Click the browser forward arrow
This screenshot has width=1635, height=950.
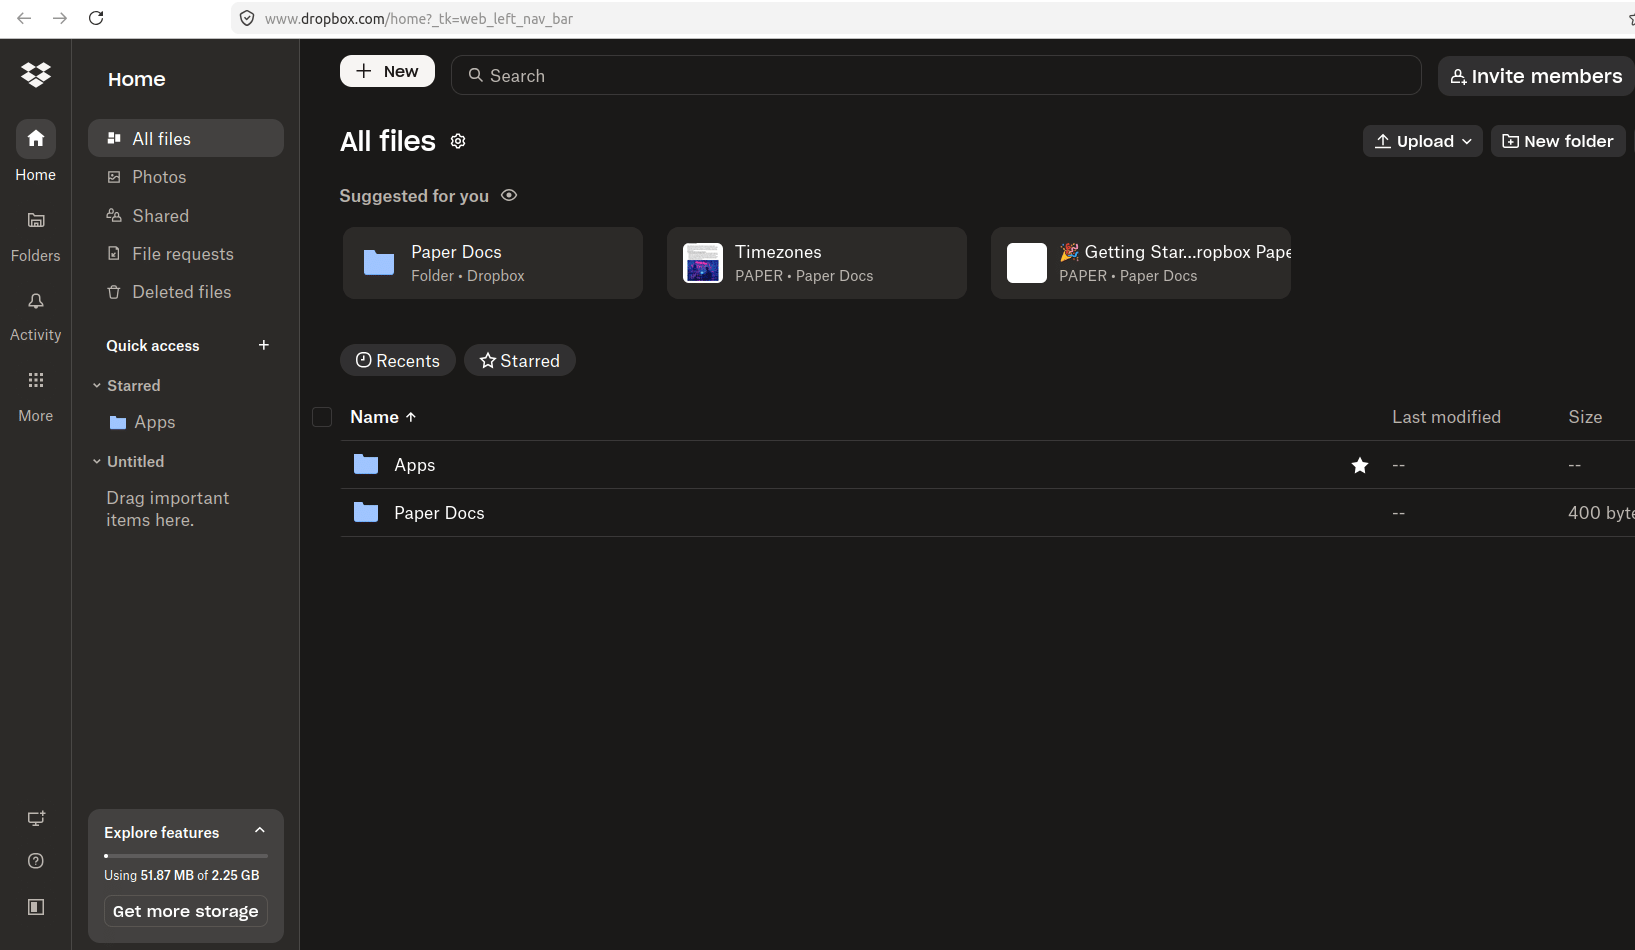[60, 18]
